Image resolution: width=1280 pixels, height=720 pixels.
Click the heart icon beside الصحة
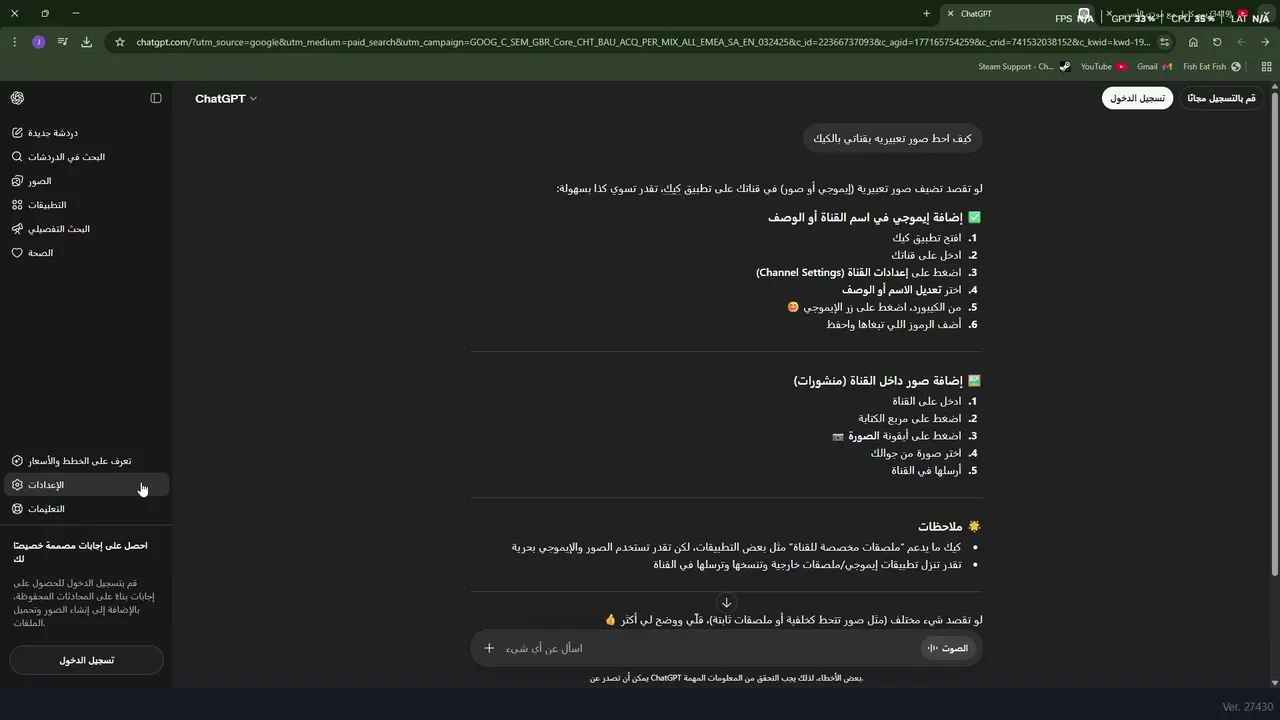click(17, 253)
